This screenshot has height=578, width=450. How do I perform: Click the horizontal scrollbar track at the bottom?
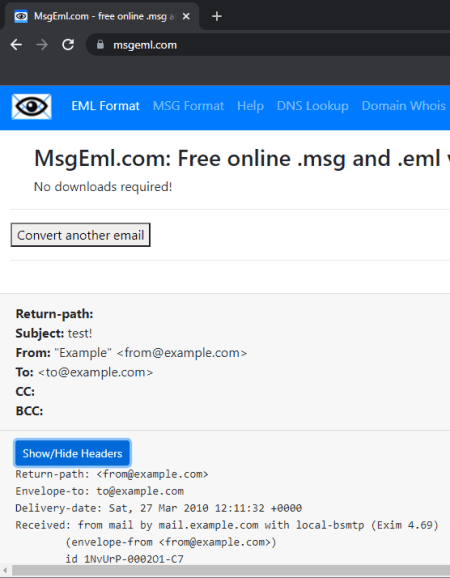click(231, 570)
